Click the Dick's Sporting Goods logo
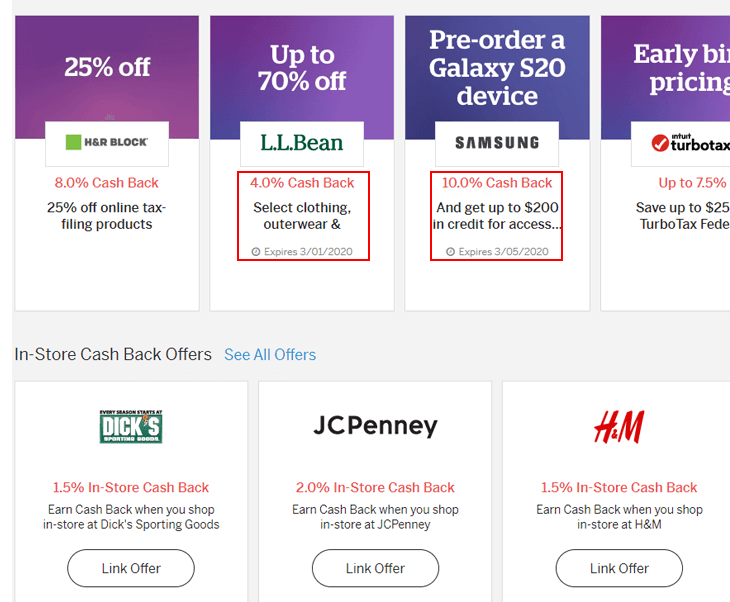Viewport: 730px width, 602px height. click(x=131, y=426)
